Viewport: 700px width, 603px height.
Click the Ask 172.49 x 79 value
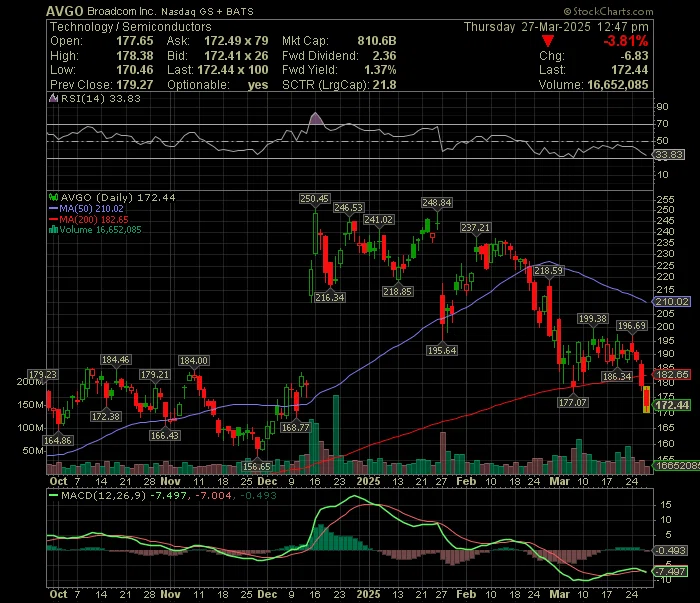pyautogui.click(x=236, y=41)
